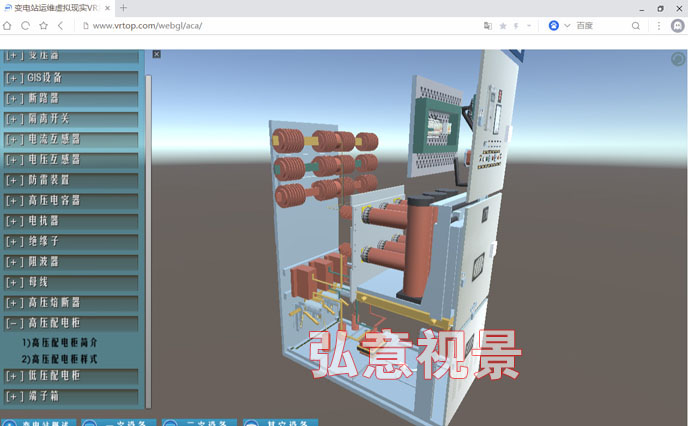Open the 一次设备 bottom tab
Image resolution: width=688 pixels, height=426 pixels.
pos(118,422)
